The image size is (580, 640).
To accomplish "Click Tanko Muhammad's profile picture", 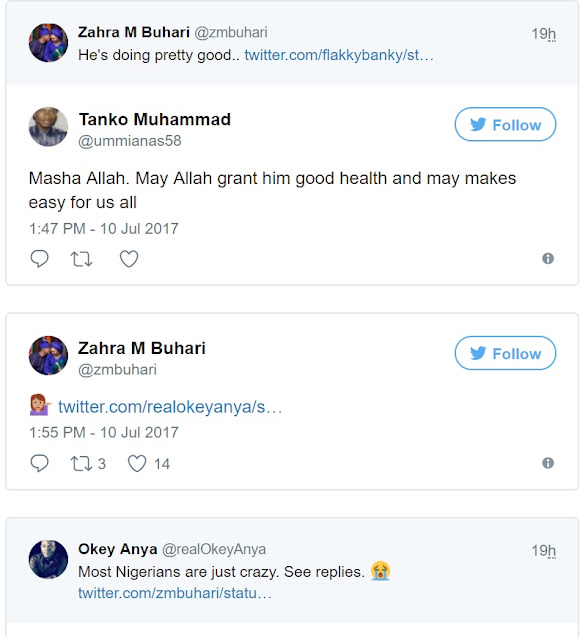I will [48, 127].
